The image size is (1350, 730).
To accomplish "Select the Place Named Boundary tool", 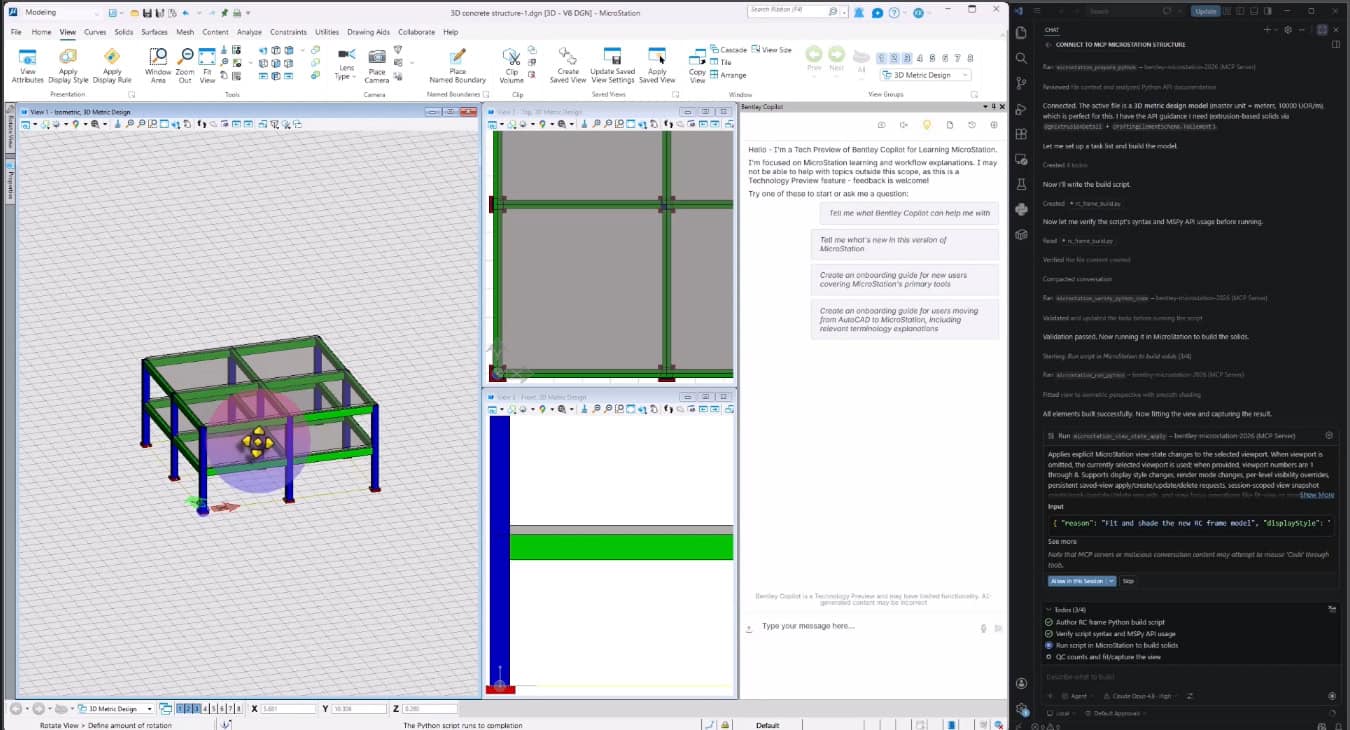I will pos(457,65).
